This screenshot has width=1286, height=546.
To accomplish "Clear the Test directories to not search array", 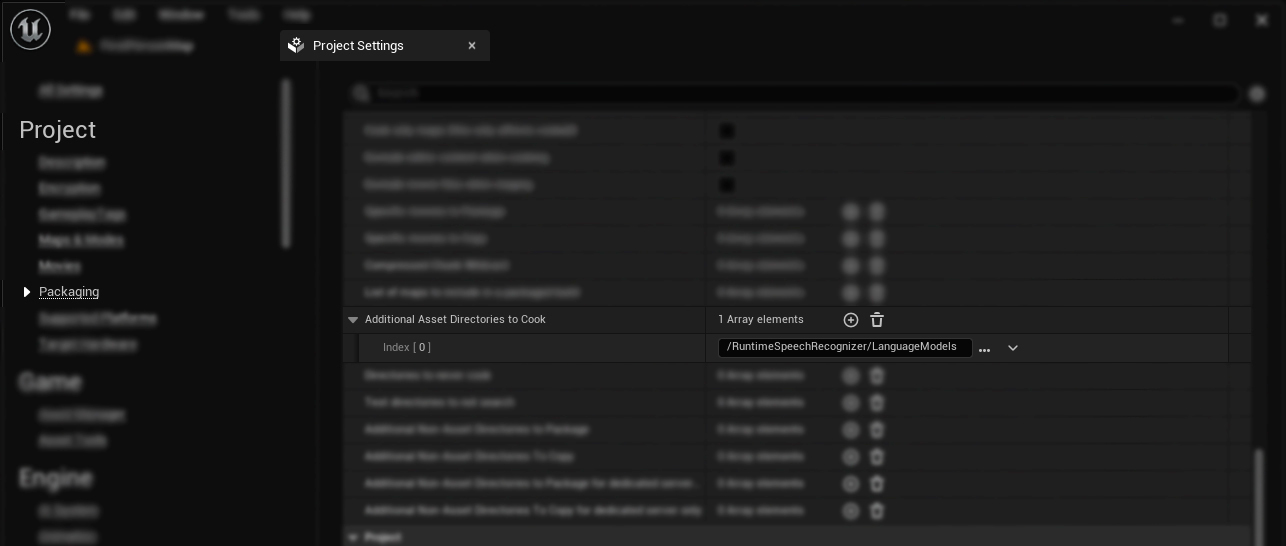I will click(877, 403).
